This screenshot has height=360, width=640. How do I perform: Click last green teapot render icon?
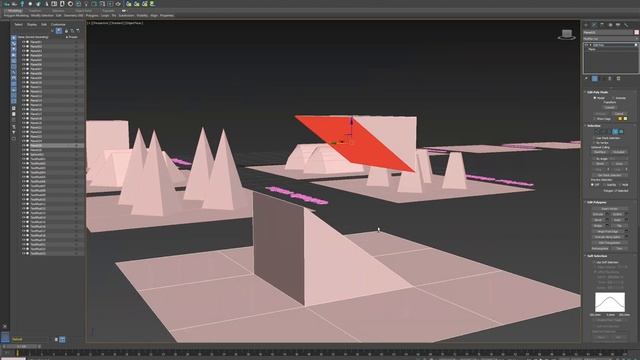tap(152, 4)
